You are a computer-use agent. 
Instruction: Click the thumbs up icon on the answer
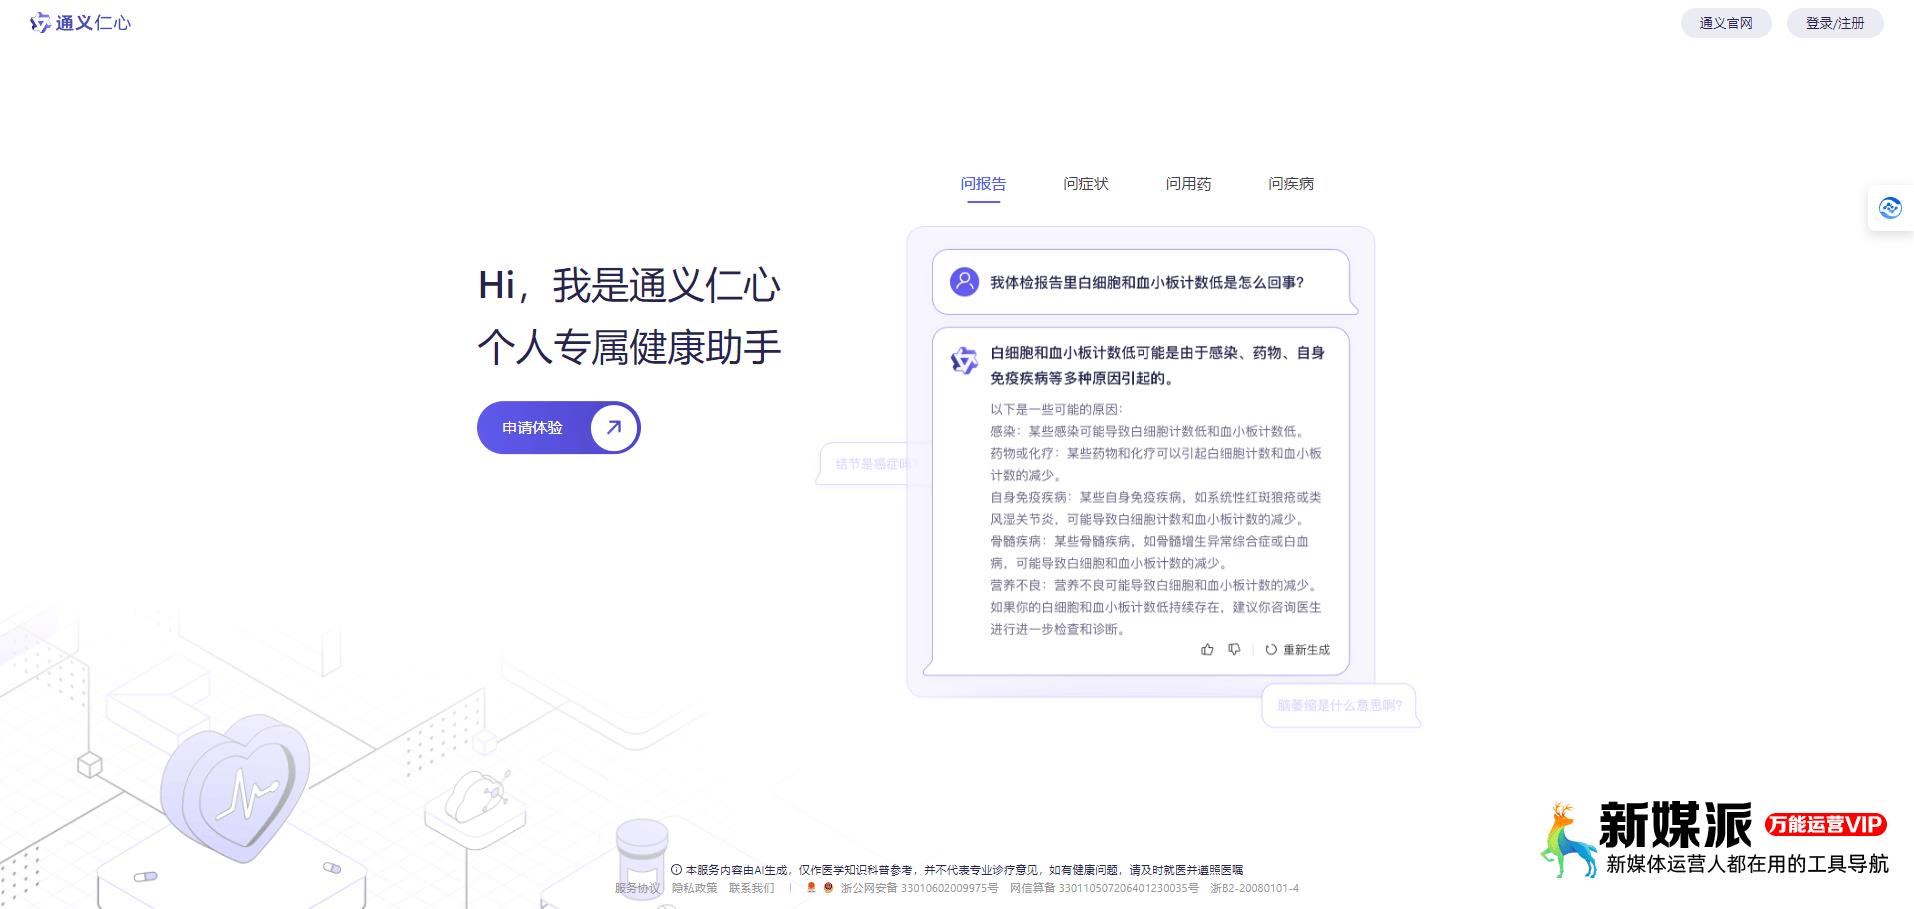tap(1208, 650)
